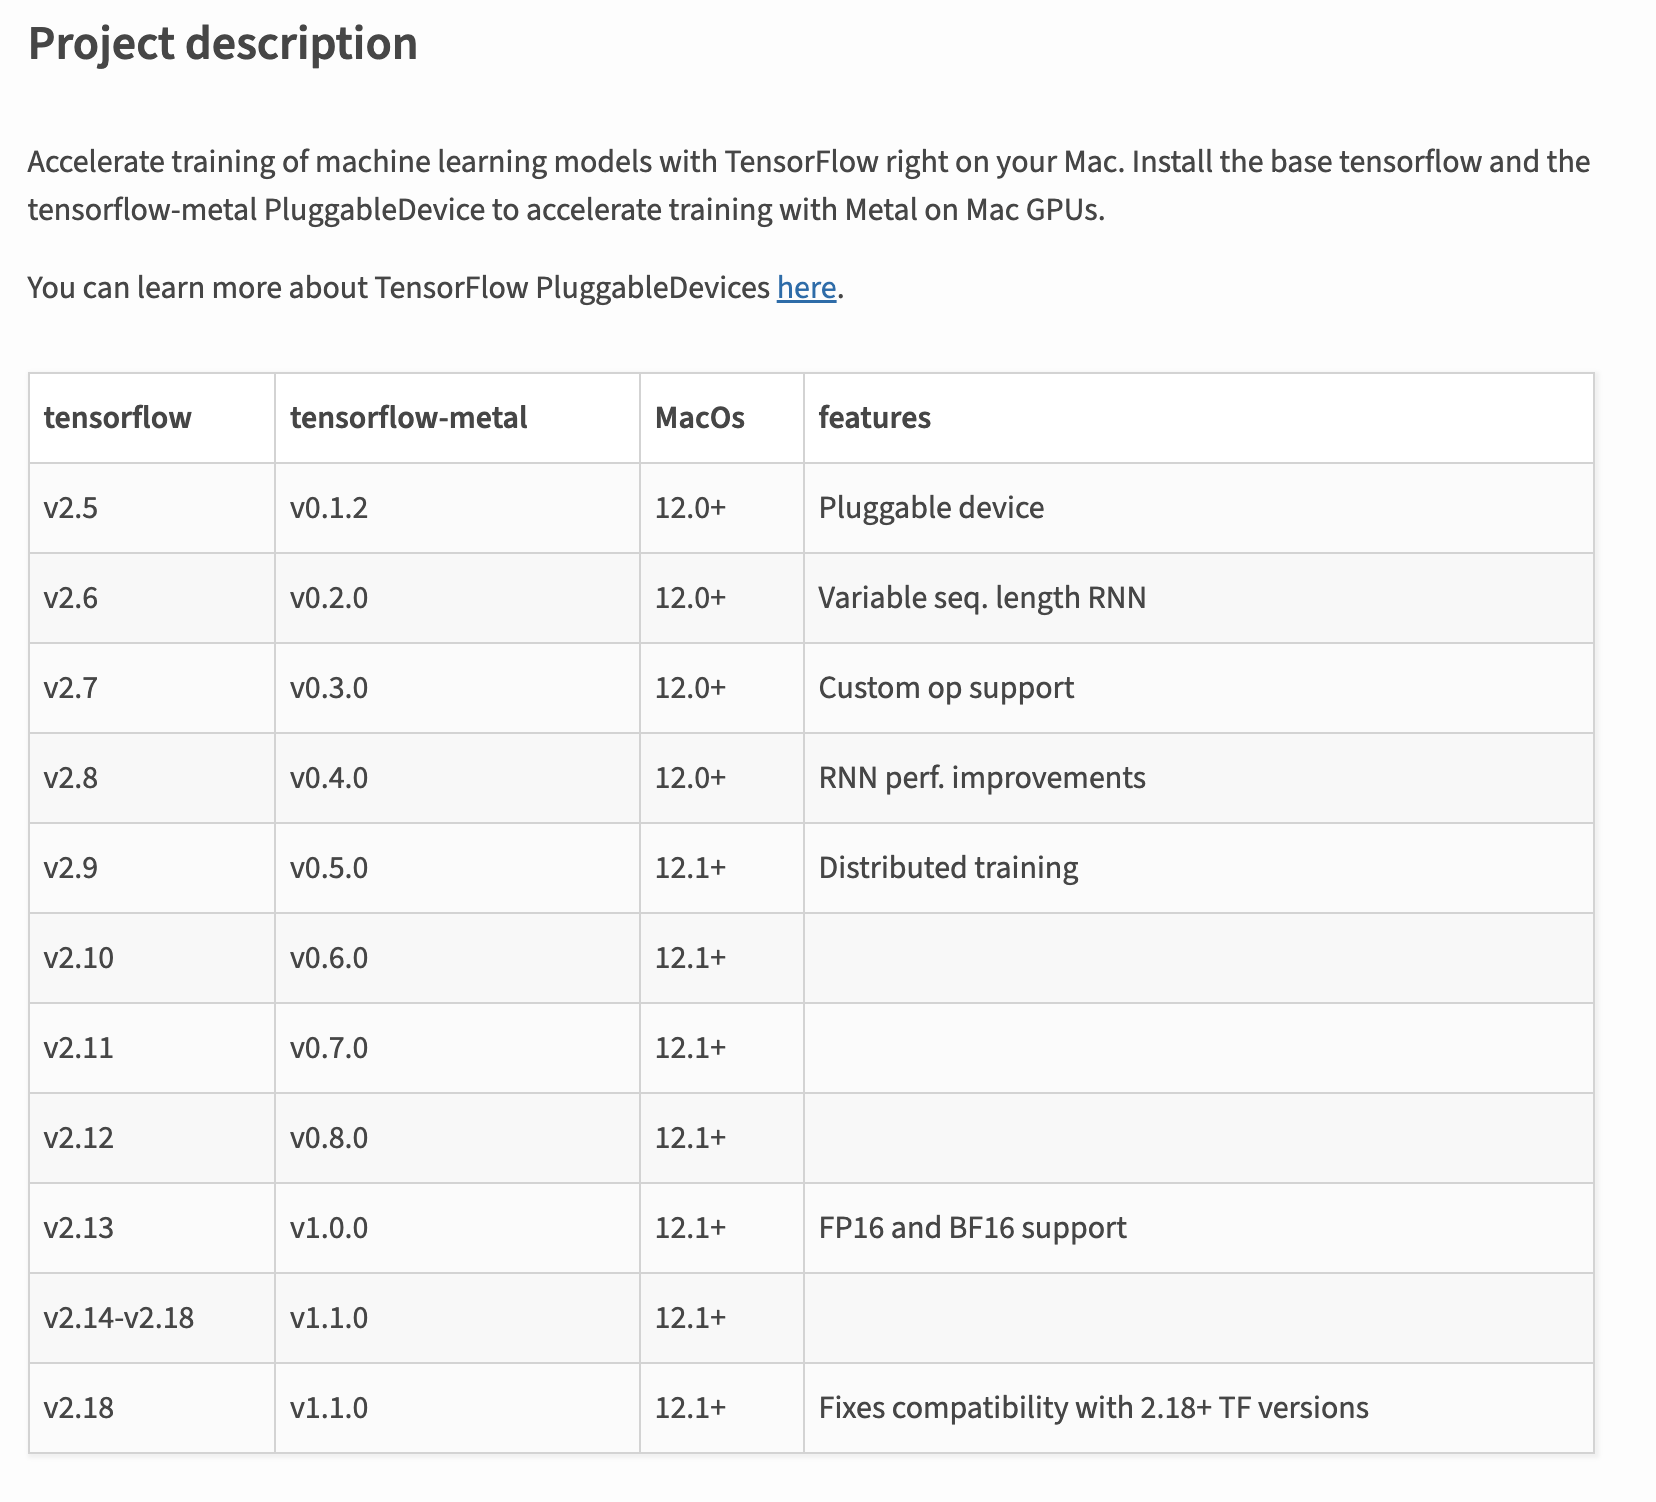
Task: Click the "FP16 and BF16 support" text
Action: click(x=972, y=1228)
